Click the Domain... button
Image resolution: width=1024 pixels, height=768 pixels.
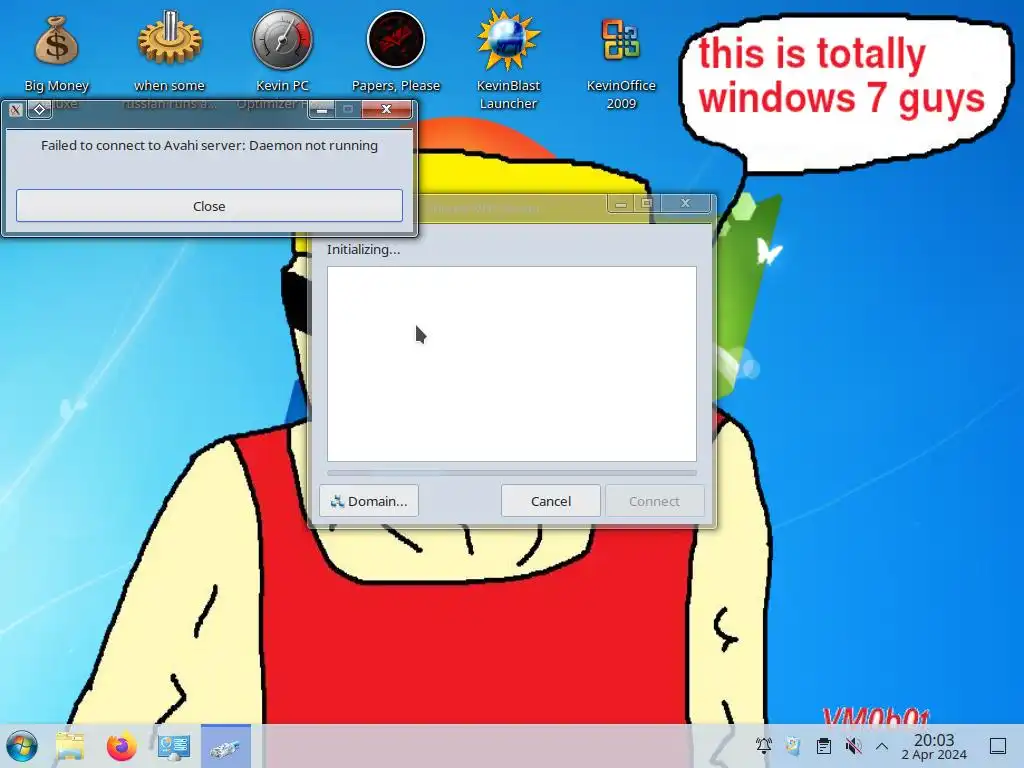(369, 501)
